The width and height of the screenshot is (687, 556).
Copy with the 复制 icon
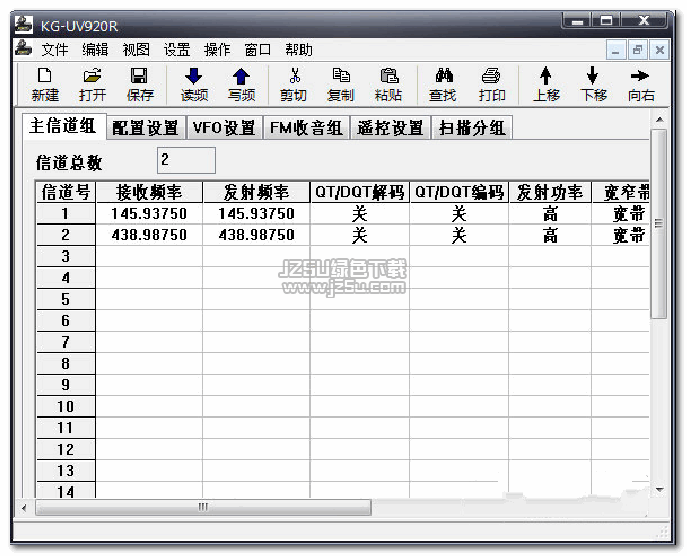coord(340,85)
